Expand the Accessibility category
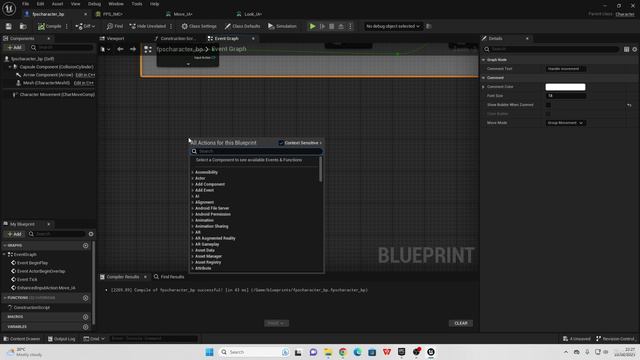This screenshot has width=640, height=360. (x=206, y=172)
